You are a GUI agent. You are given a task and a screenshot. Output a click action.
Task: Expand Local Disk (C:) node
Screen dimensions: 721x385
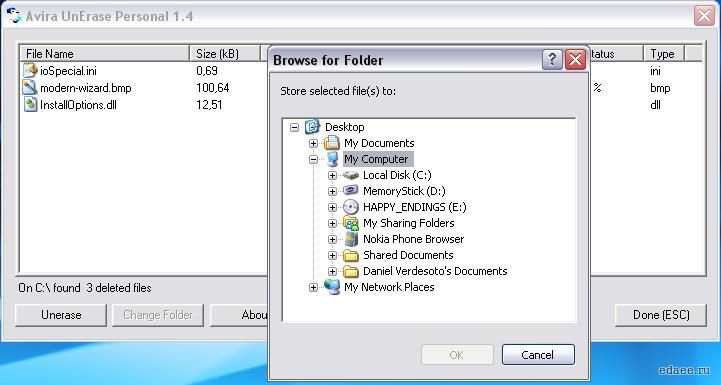tap(332, 175)
